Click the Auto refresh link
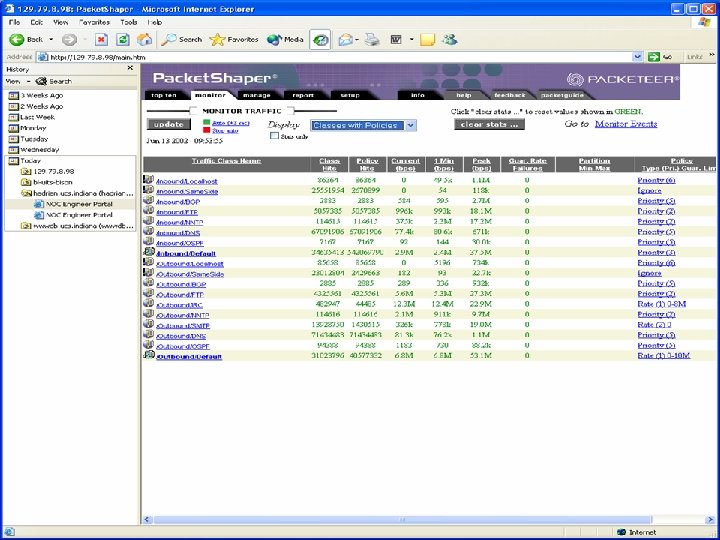Image resolution: width=720 pixels, height=540 pixels. 231,123
